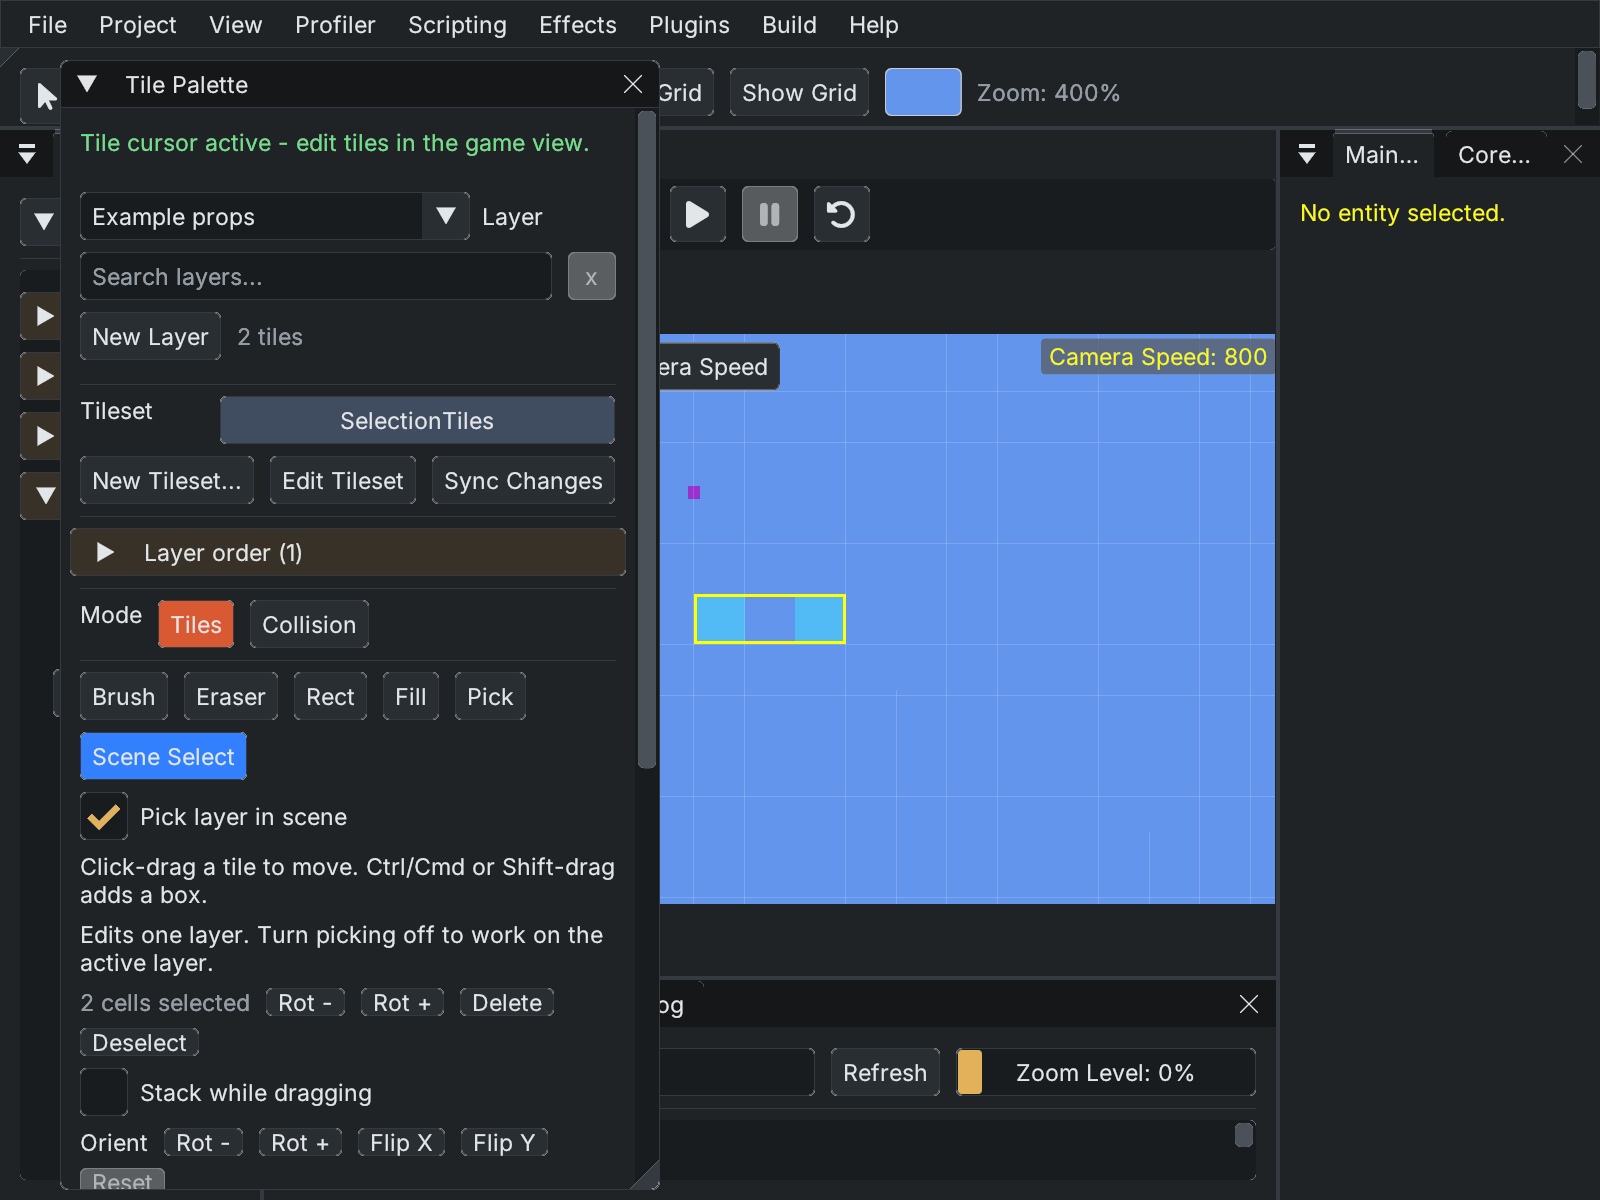This screenshot has width=1600, height=1200.
Task: Switch to the Main... tab
Action: point(1381,155)
